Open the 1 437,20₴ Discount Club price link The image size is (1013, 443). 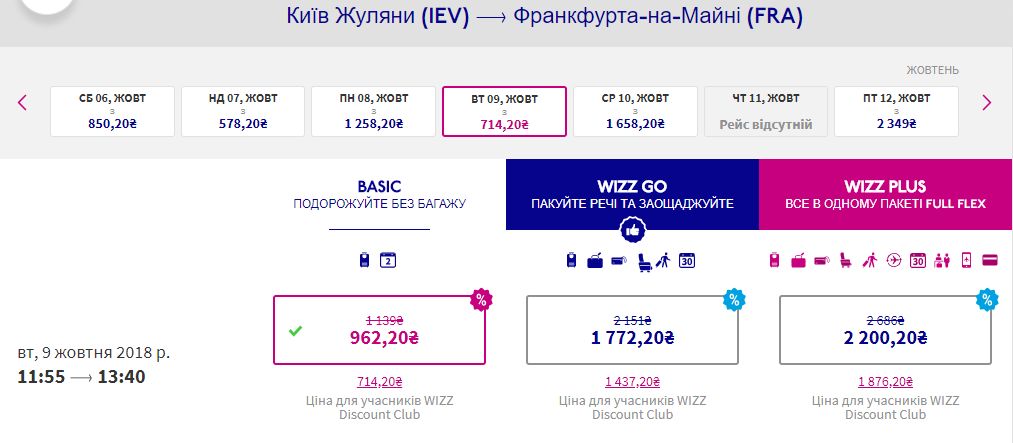point(632,382)
